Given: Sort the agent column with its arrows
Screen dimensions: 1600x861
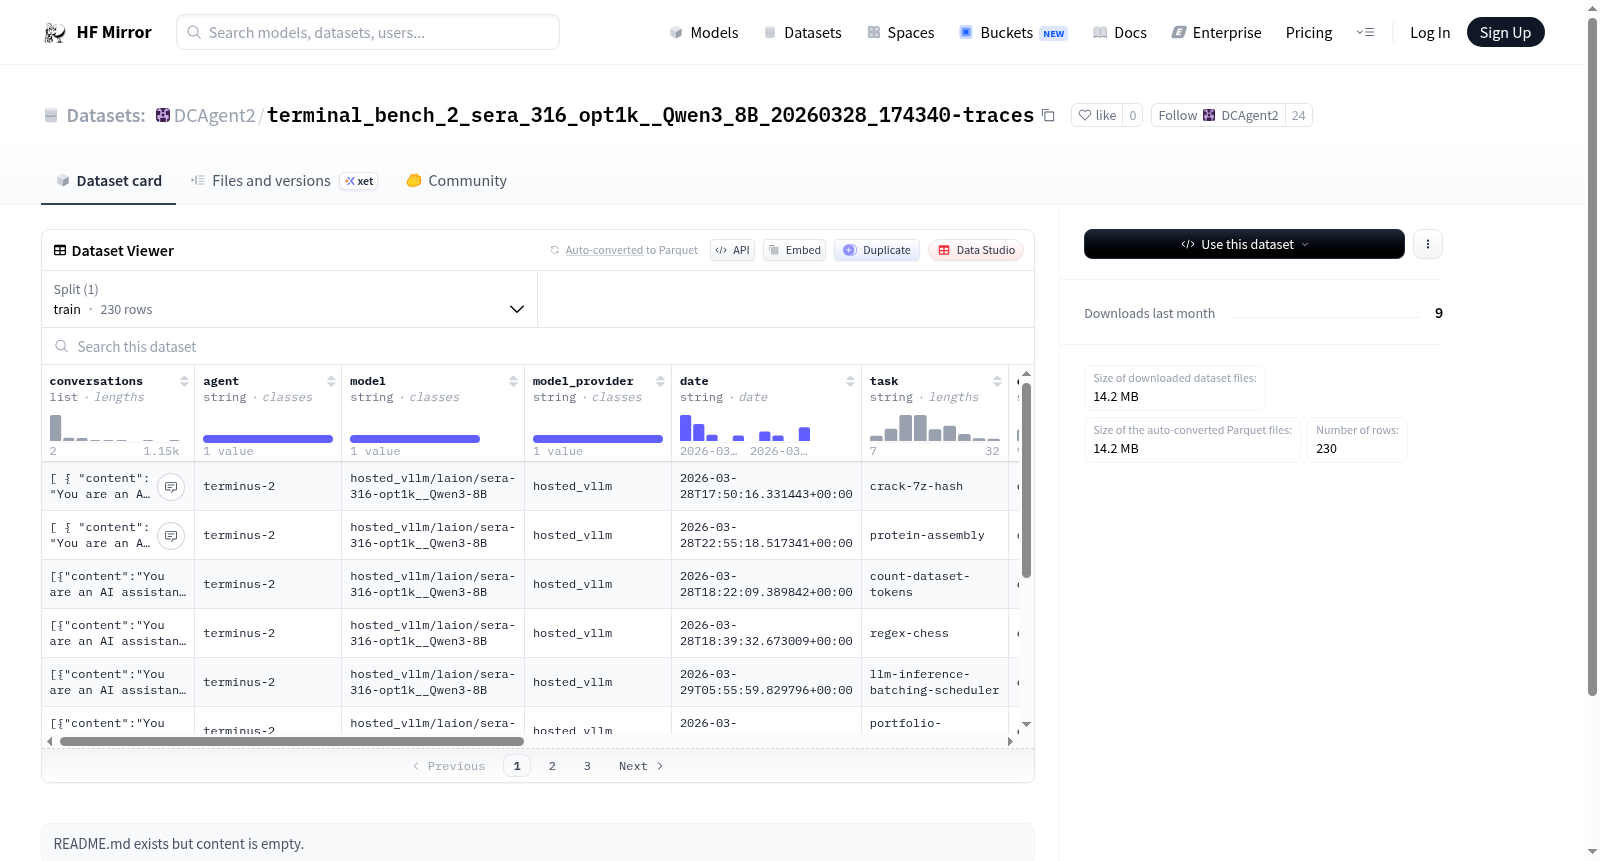Looking at the screenshot, I should (331, 381).
